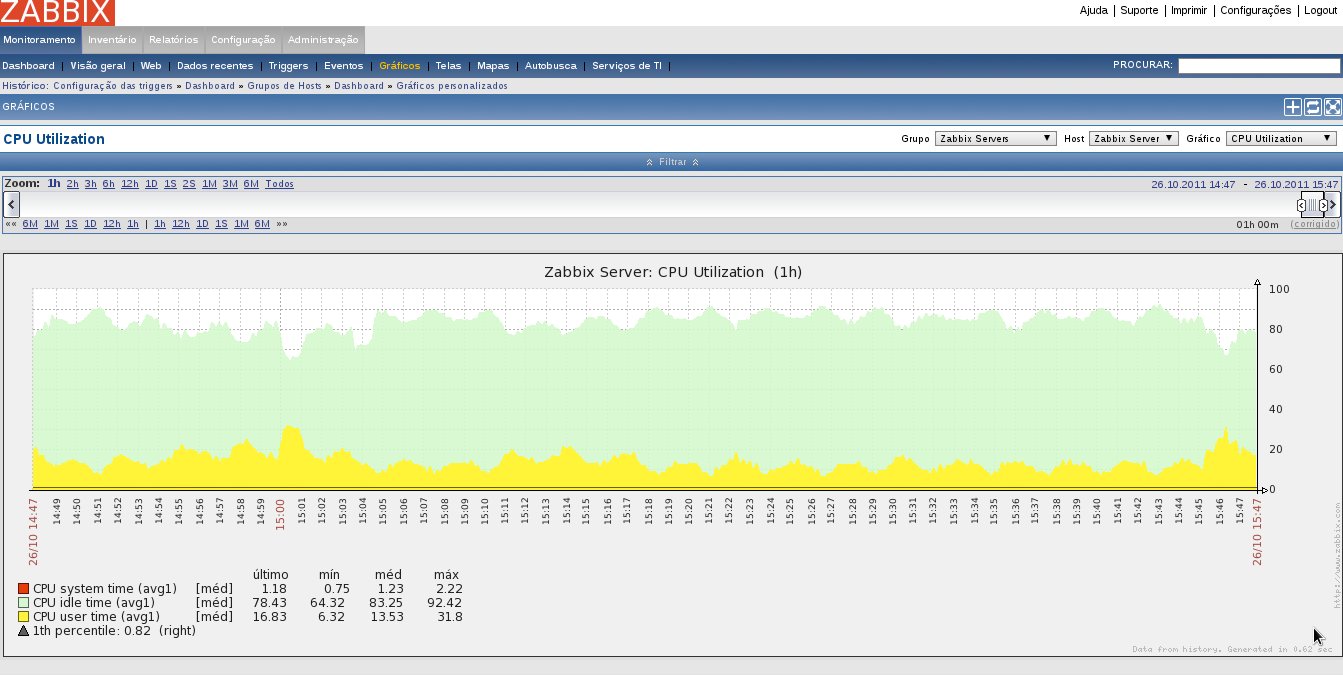The width and height of the screenshot is (1343, 675).
Task: Open Triggers submenu
Action: pos(289,66)
